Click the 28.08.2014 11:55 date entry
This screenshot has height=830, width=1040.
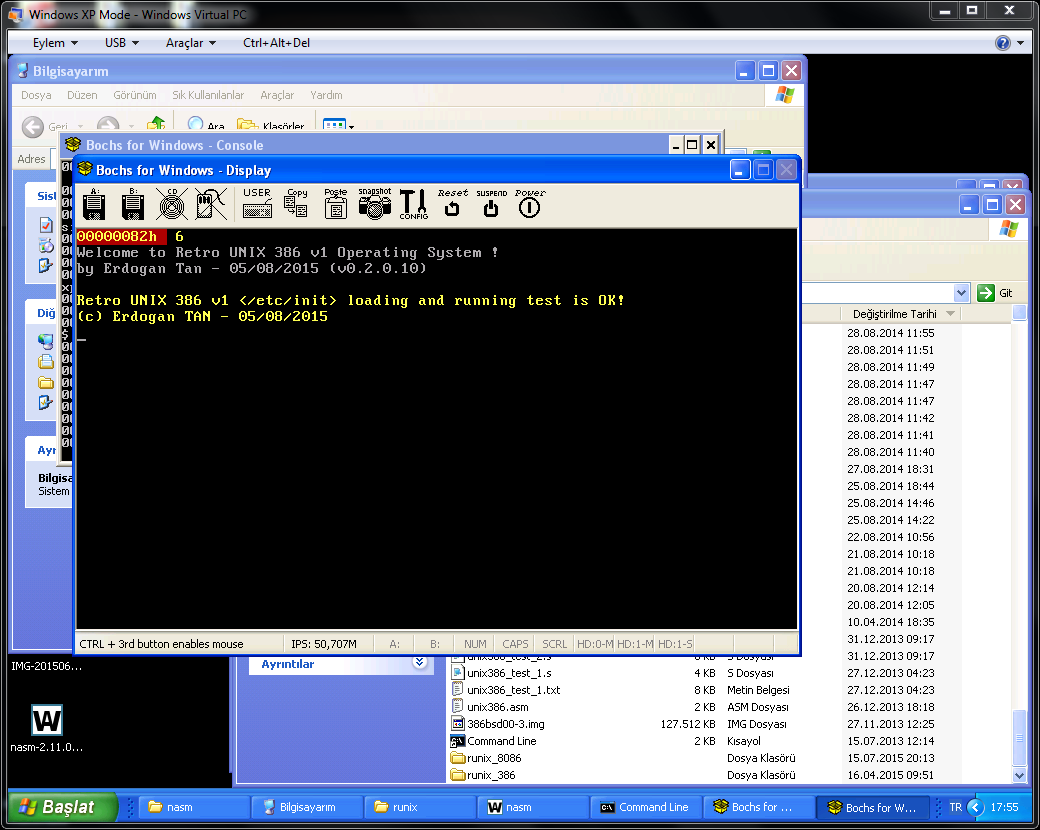click(x=891, y=333)
